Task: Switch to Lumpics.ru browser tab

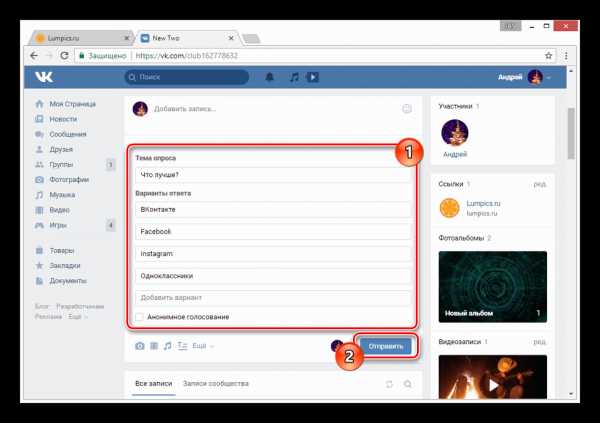Action: click(x=80, y=38)
